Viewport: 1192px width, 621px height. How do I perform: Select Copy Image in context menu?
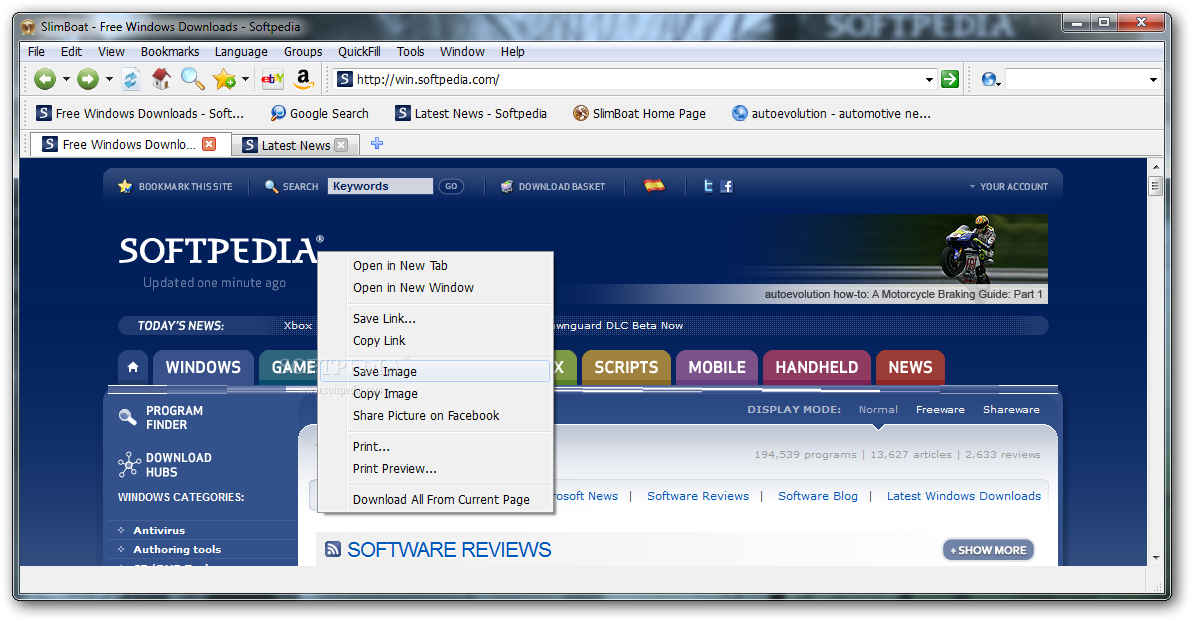click(x=435, y=393)
